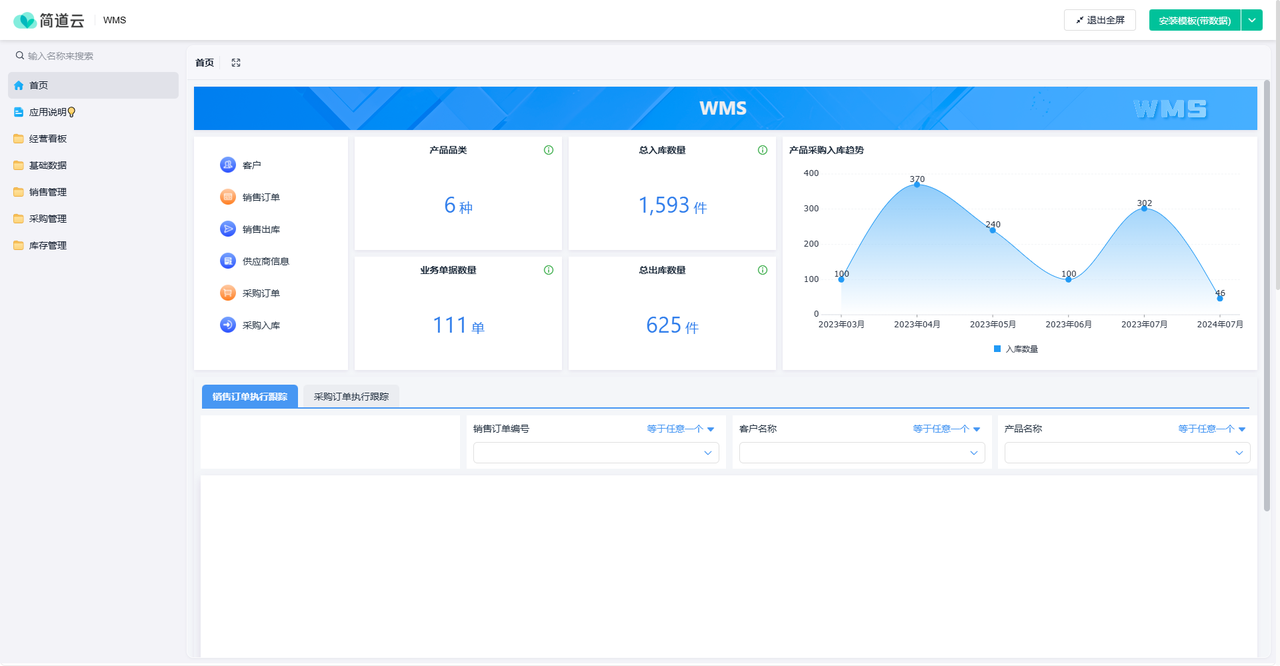The width and height of the screenshot is (1280, 666).
Task: Click the 46 data point on chart
Action: tap(1220, 298)
